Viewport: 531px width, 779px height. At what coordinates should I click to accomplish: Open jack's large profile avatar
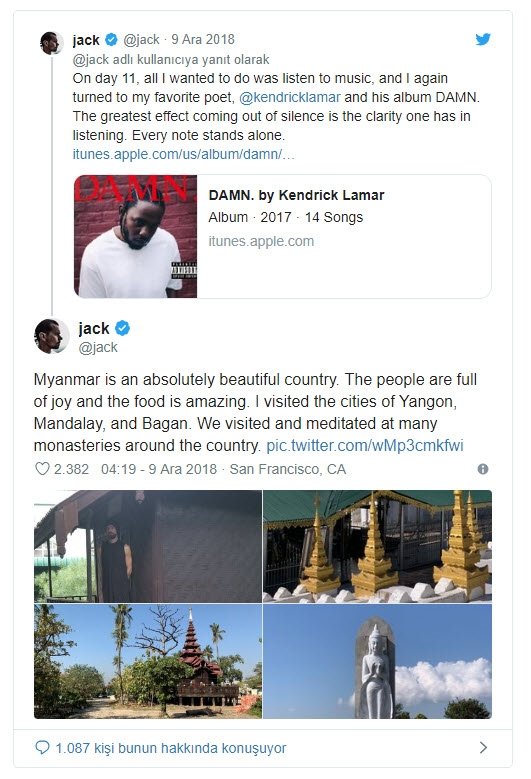click(51, 336)
